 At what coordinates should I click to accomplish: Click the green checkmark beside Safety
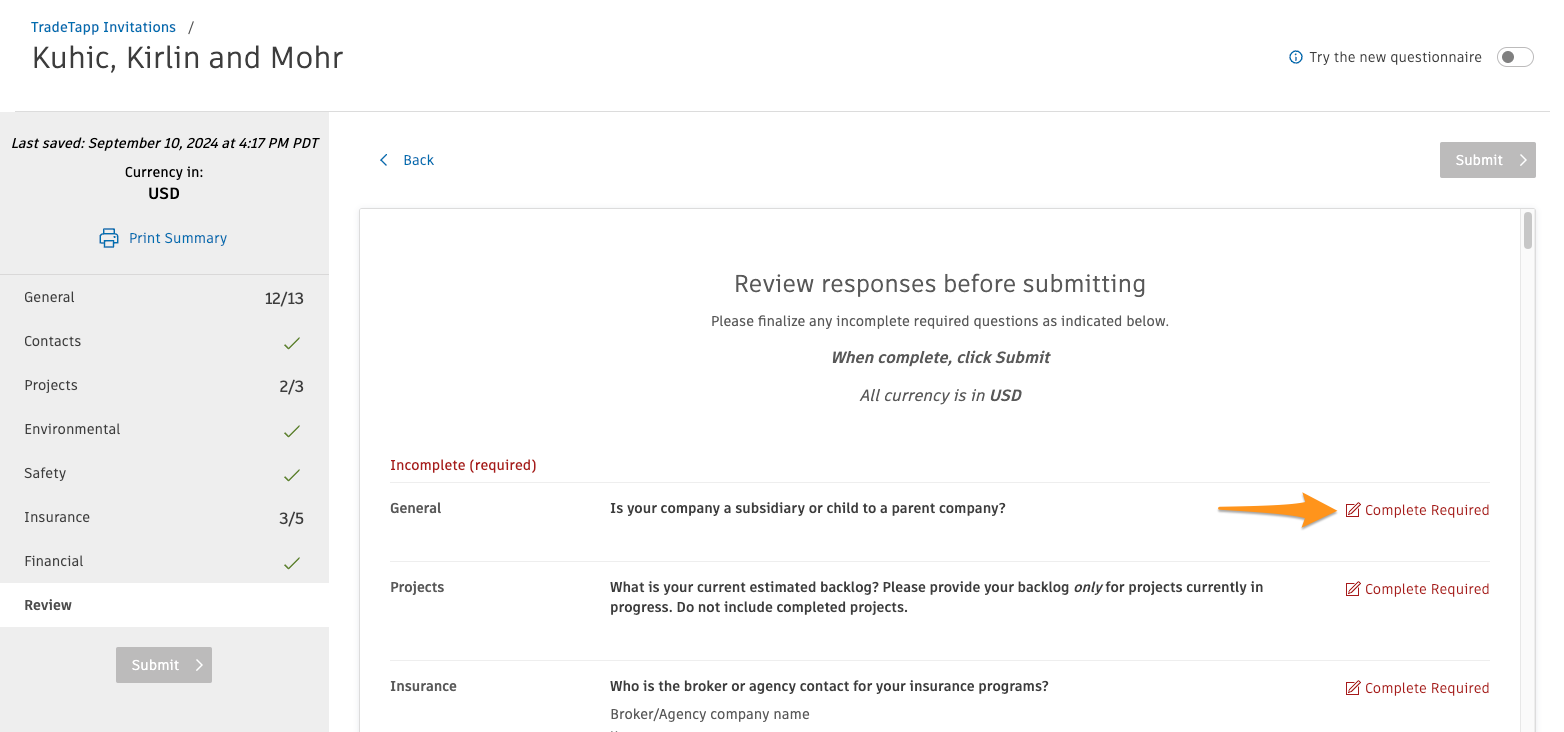tap(291, 475)
